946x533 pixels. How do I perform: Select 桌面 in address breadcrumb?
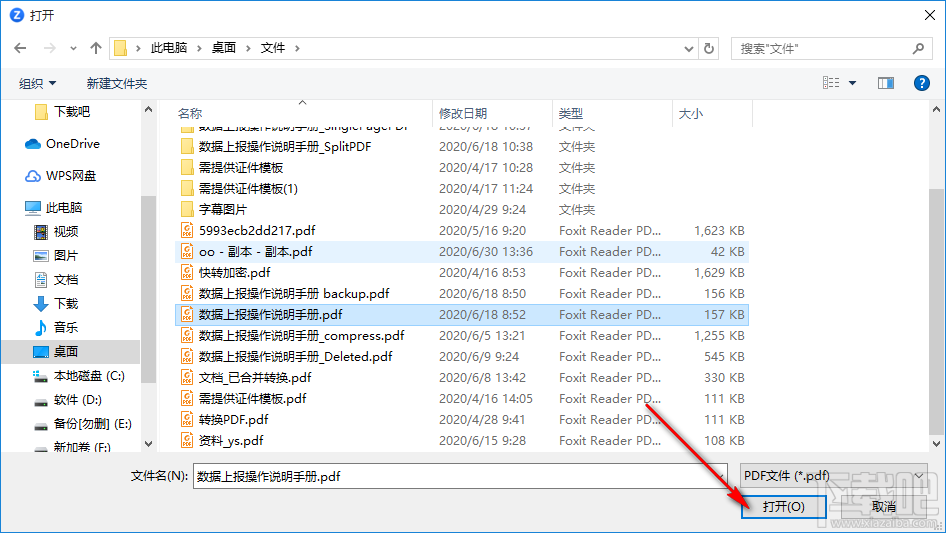click(x=224, y=48)
